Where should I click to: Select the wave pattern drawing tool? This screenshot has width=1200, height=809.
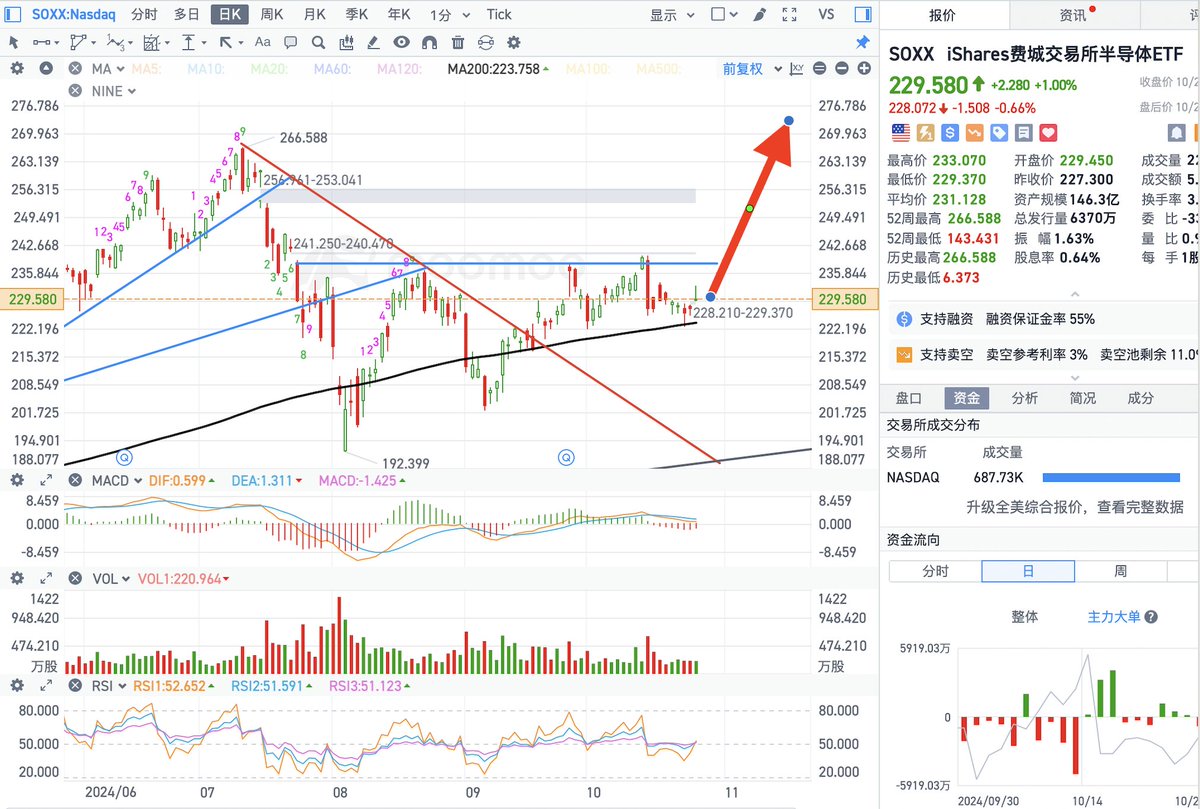(x=117, y=42)
